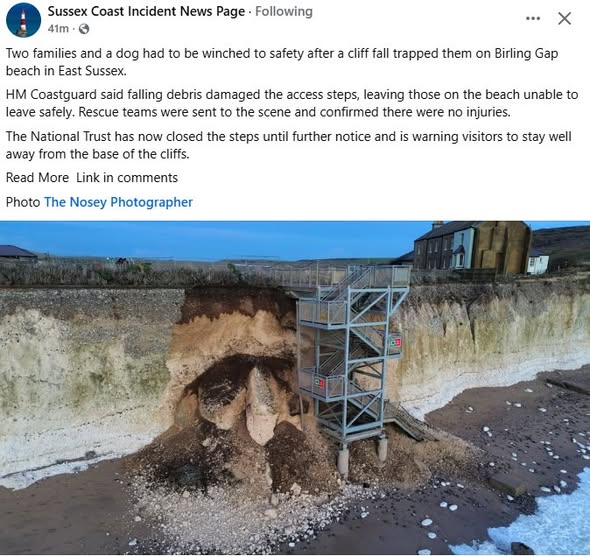Open the 41m post timestamp

[58, 29]
